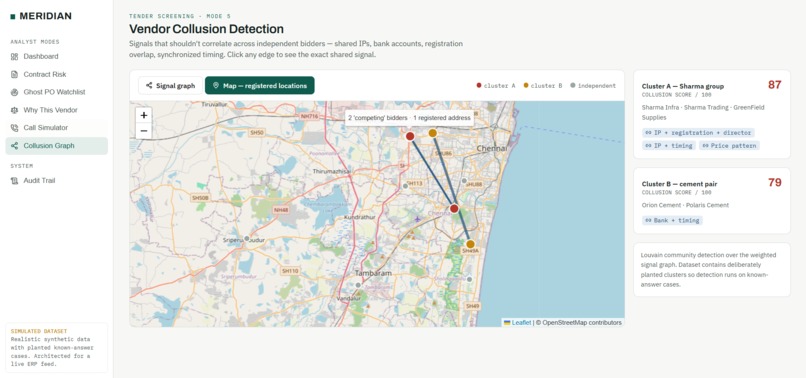Click the Ghost PO Watchlist icon
The height and width of the screenshot is (378, 806).
tap(14, 92)
